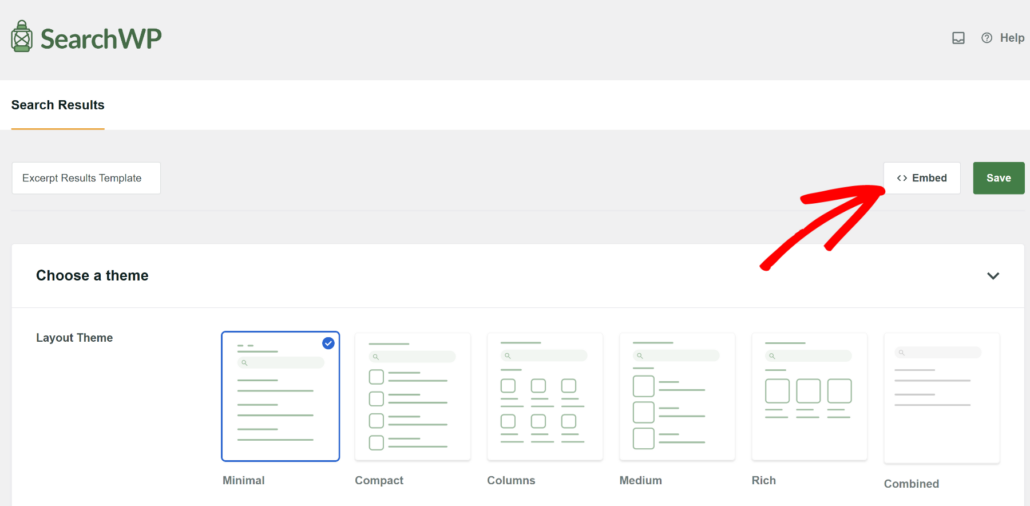Click the Combined caption text

pos(911,484)
